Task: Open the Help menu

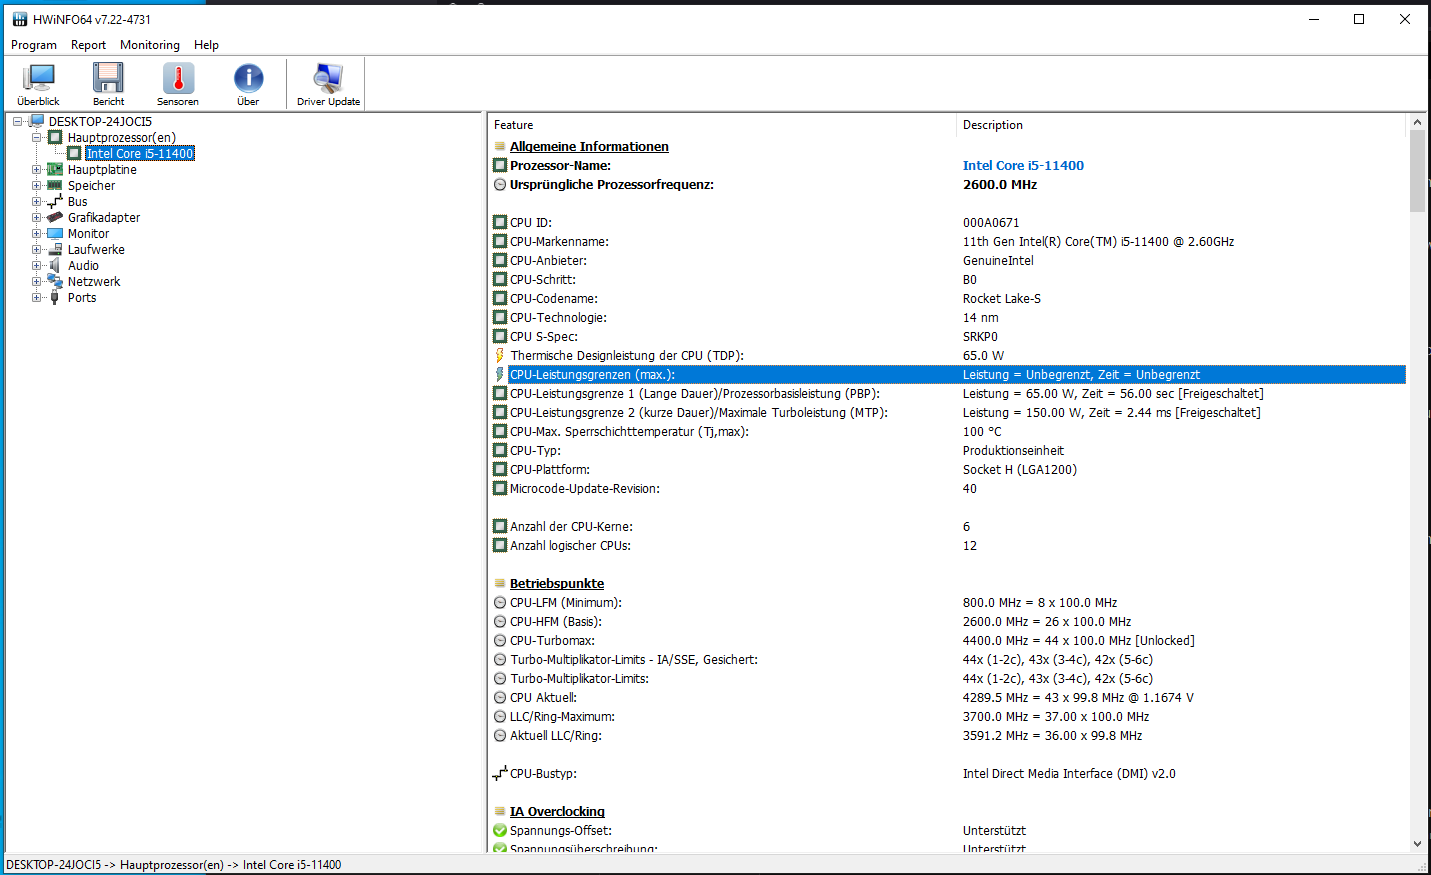Action: (206, 45)
